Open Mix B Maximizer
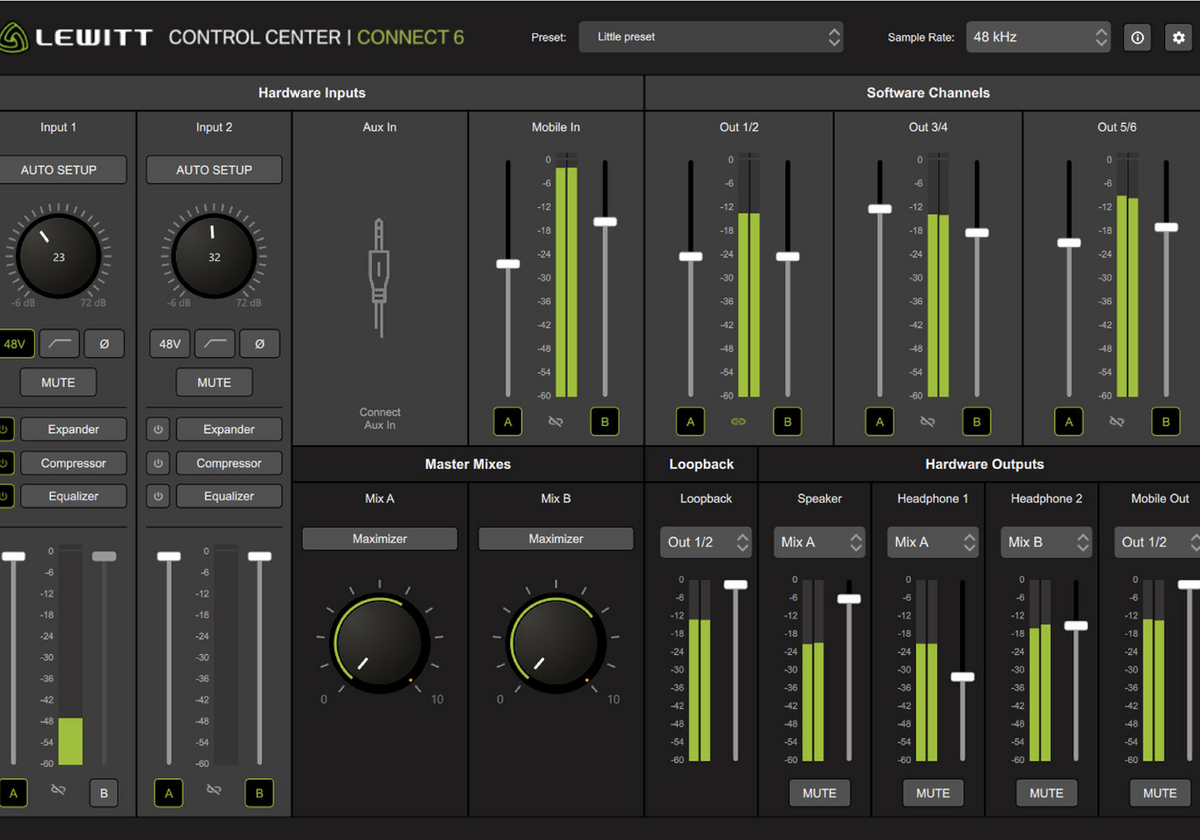The image size is (1200, 840). (556, 539)
